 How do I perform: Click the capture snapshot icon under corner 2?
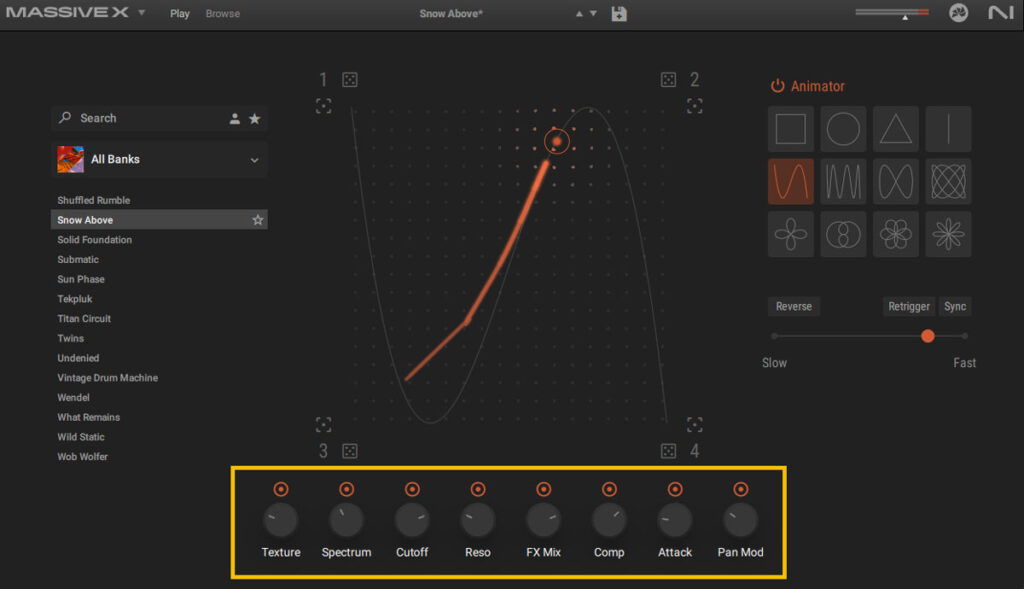pyautogui.click(x=695, y=106)
